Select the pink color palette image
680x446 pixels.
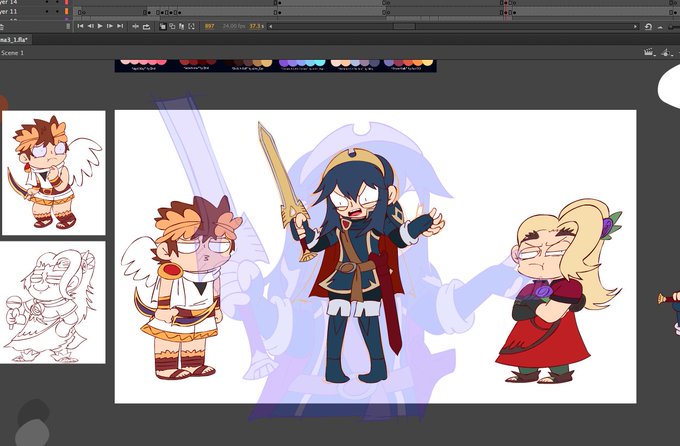click(x=143, y=65)
